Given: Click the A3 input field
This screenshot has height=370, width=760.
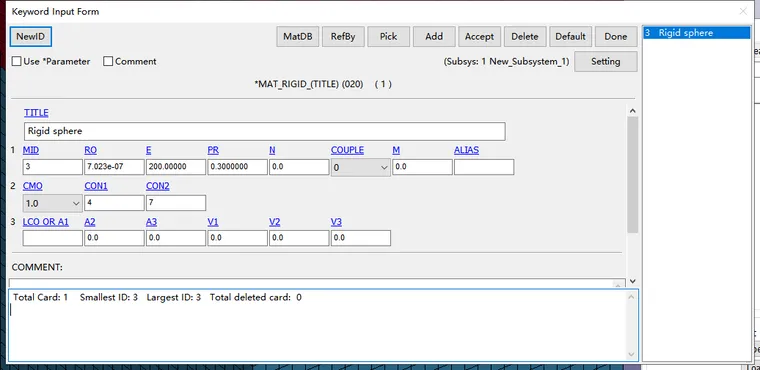Looking at the screenshot, I should (x=175, y=238).
